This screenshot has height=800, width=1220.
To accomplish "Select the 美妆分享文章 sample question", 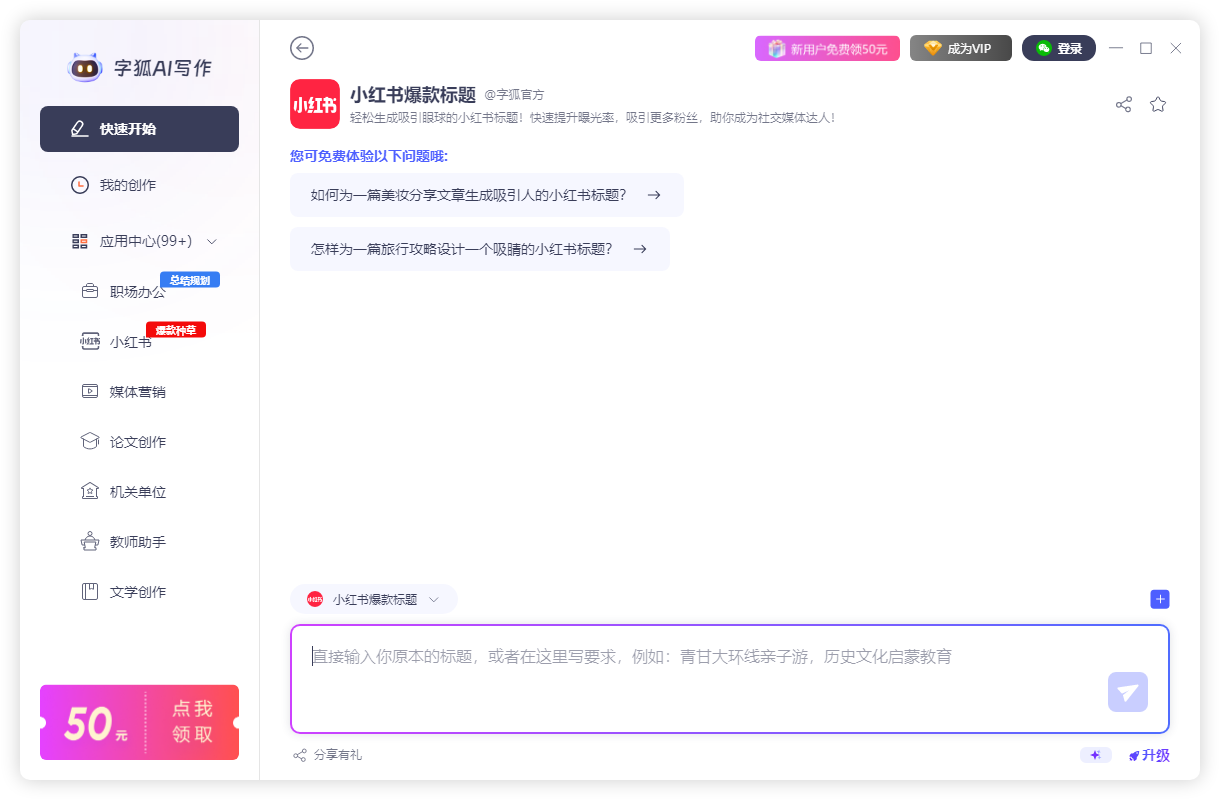I will pos(486,195).
